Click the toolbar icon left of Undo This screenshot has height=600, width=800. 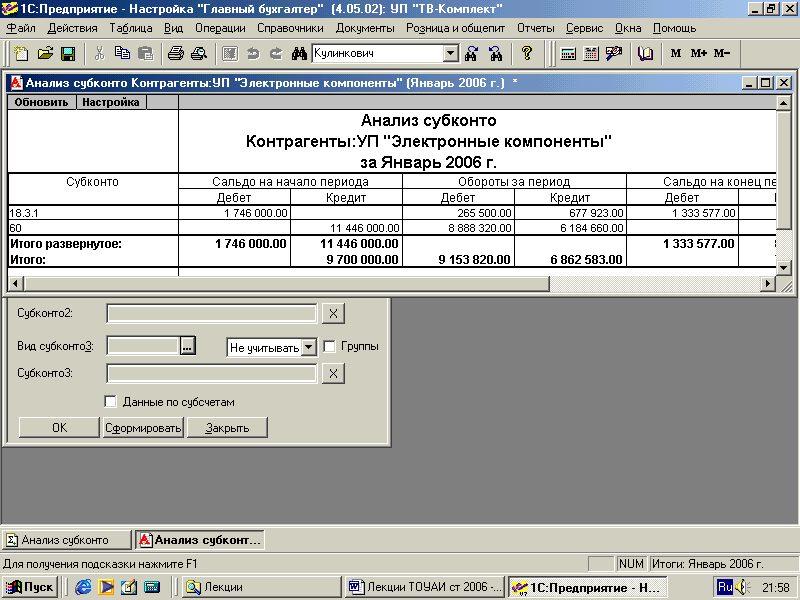click(230, 53)
